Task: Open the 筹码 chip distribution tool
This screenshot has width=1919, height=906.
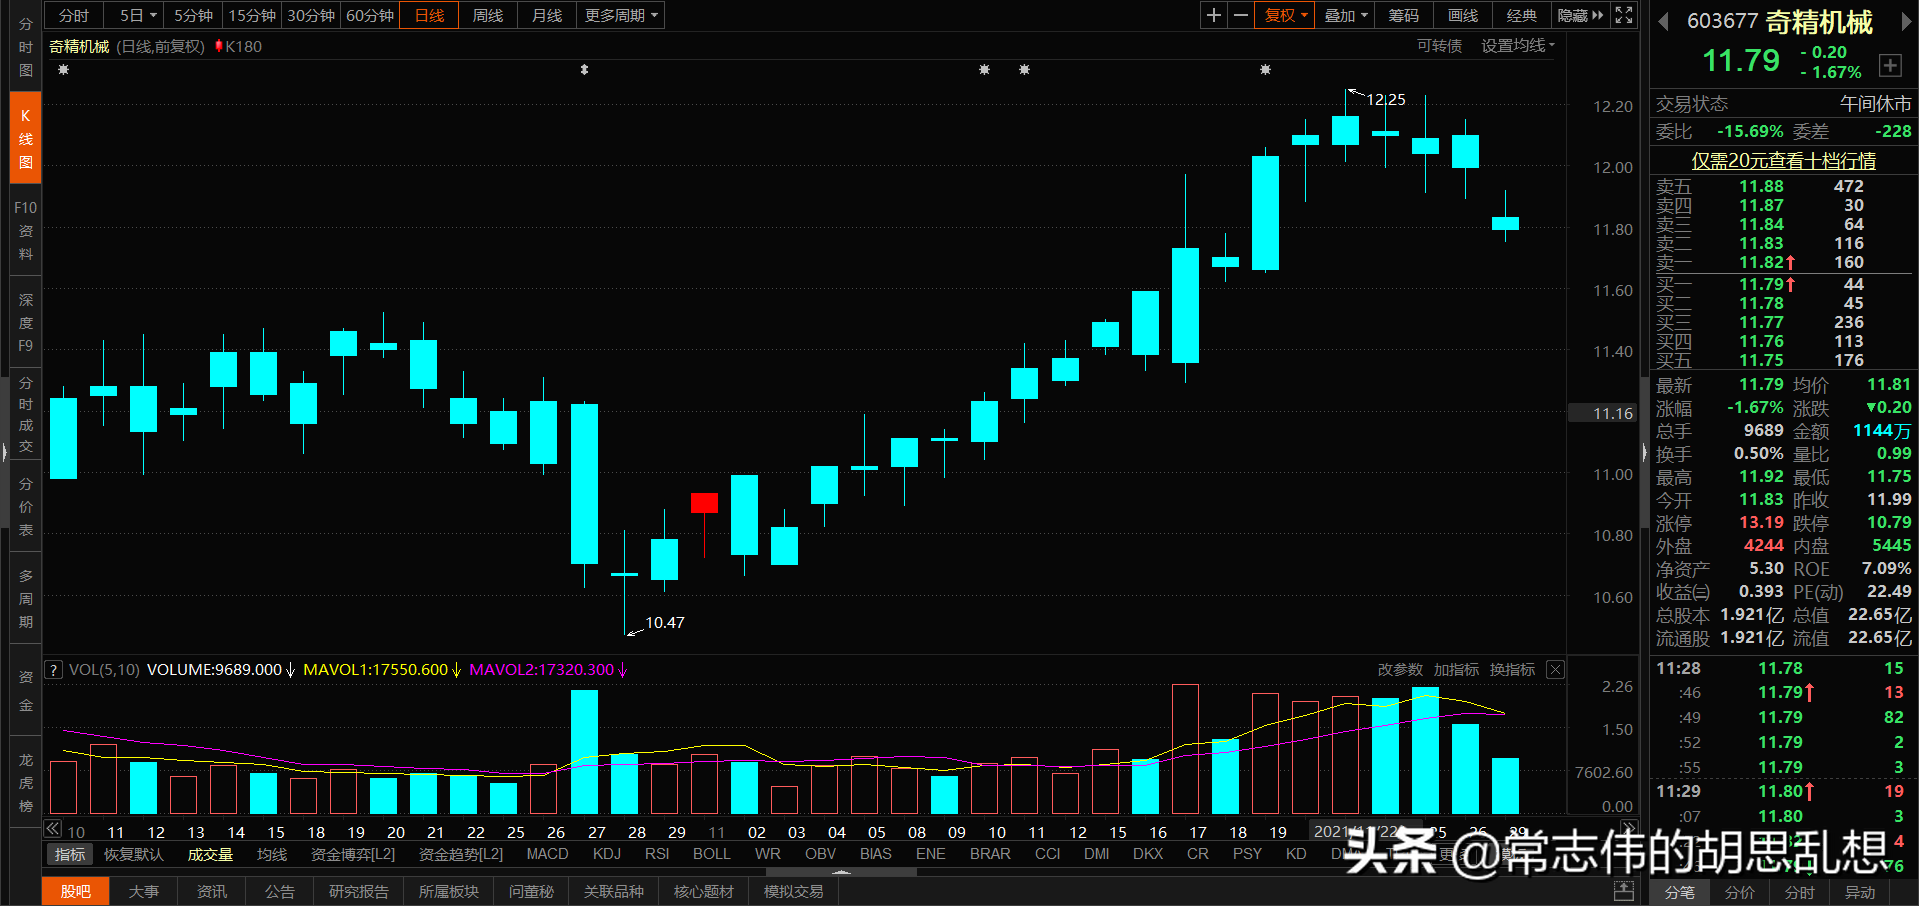Action: point(1402,15)
